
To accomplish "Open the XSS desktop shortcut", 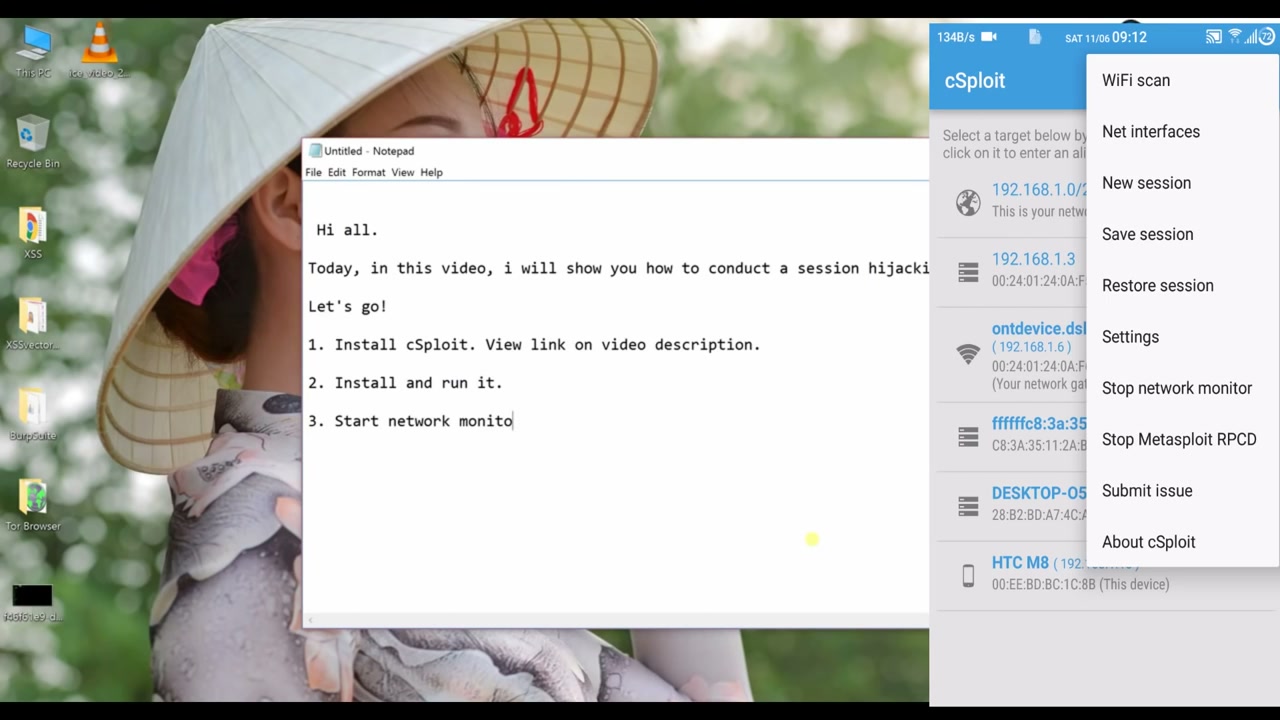I will (33, 233).
